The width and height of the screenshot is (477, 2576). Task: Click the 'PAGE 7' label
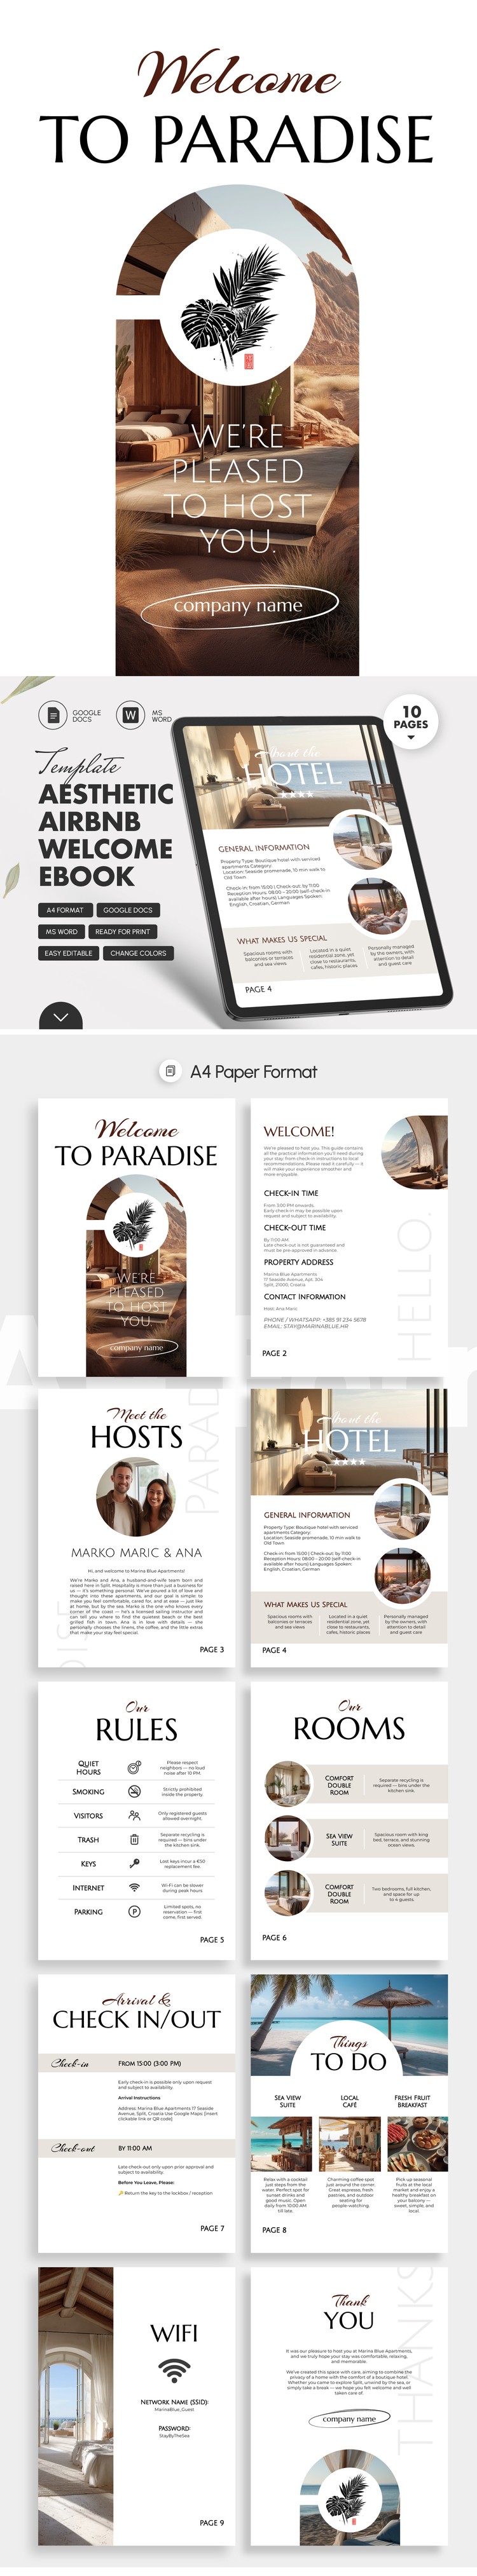click(212, 2228)
